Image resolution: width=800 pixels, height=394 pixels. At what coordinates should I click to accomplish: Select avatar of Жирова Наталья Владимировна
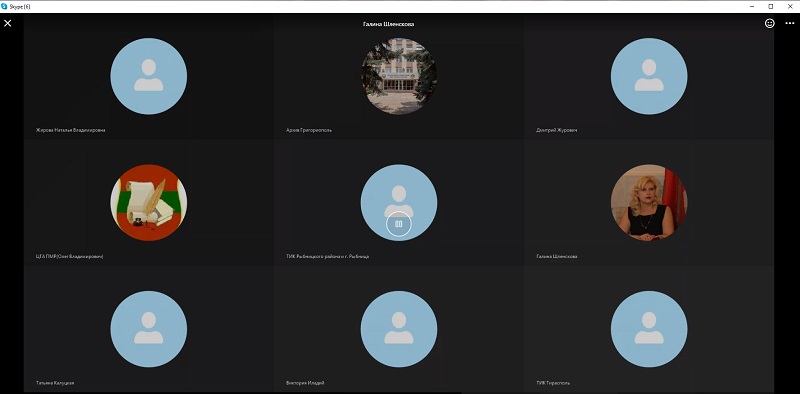(x=148, y=76)
